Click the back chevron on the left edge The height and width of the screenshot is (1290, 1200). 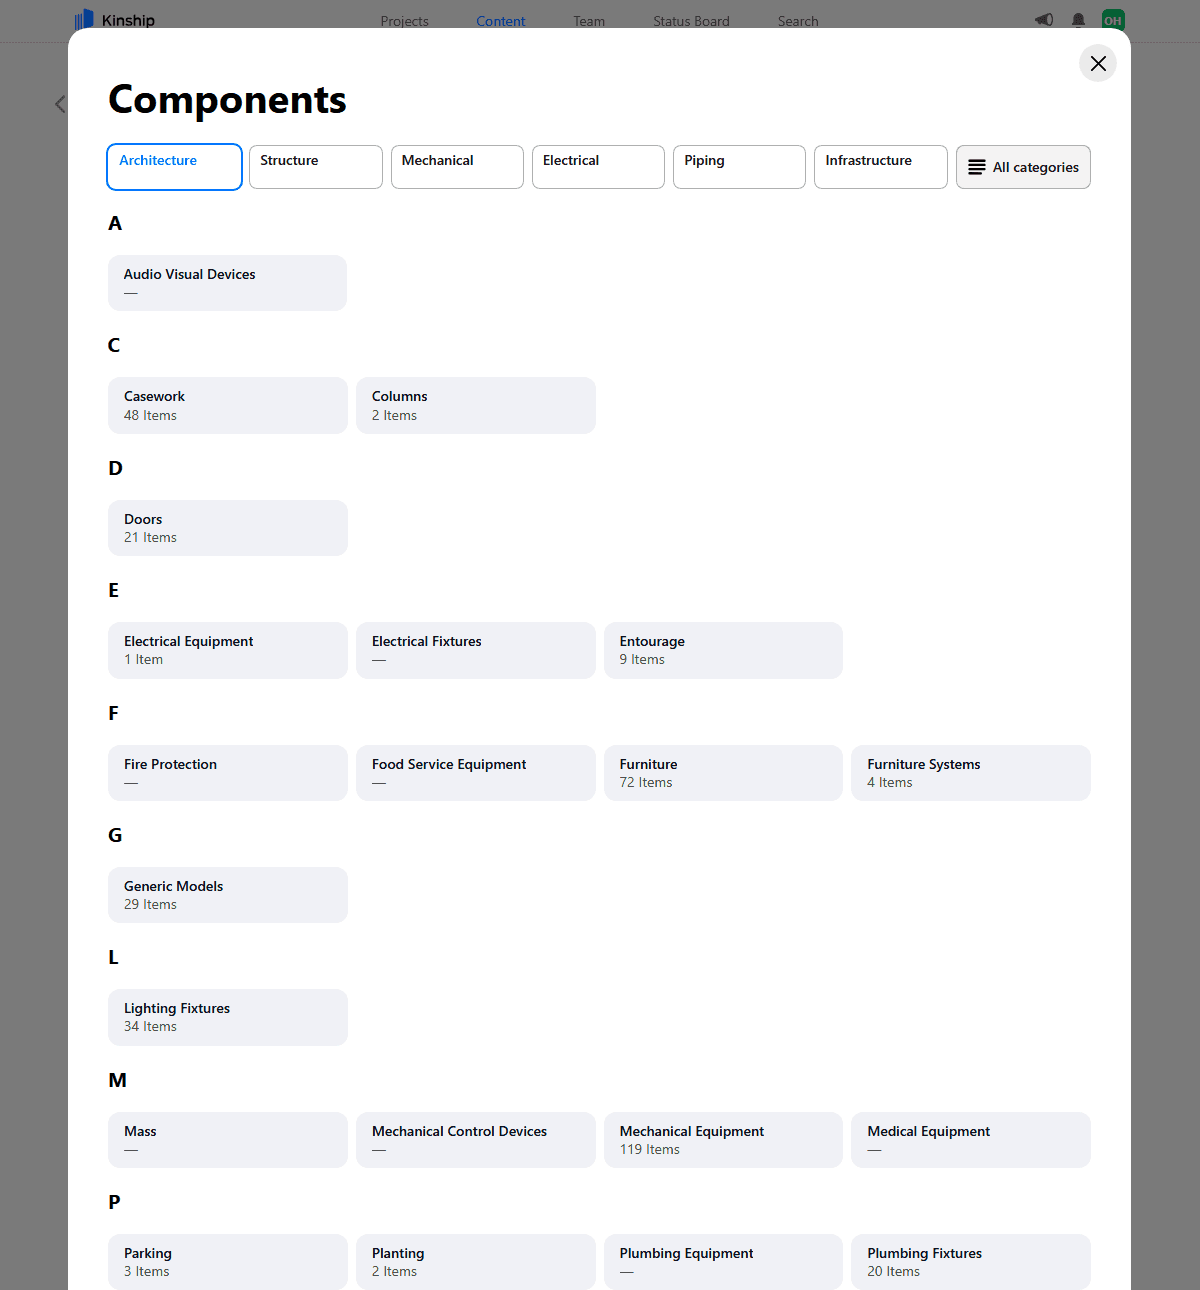(x=59, y=104)
